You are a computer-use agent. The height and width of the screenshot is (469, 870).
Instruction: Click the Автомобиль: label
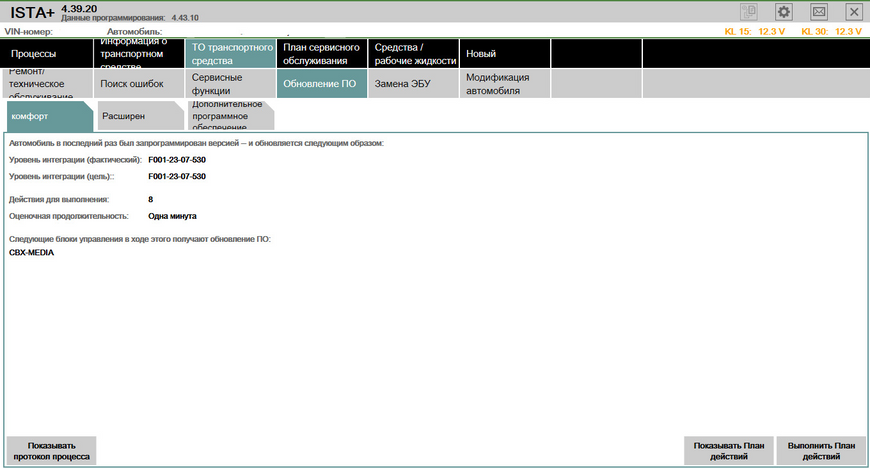point(134,32)
